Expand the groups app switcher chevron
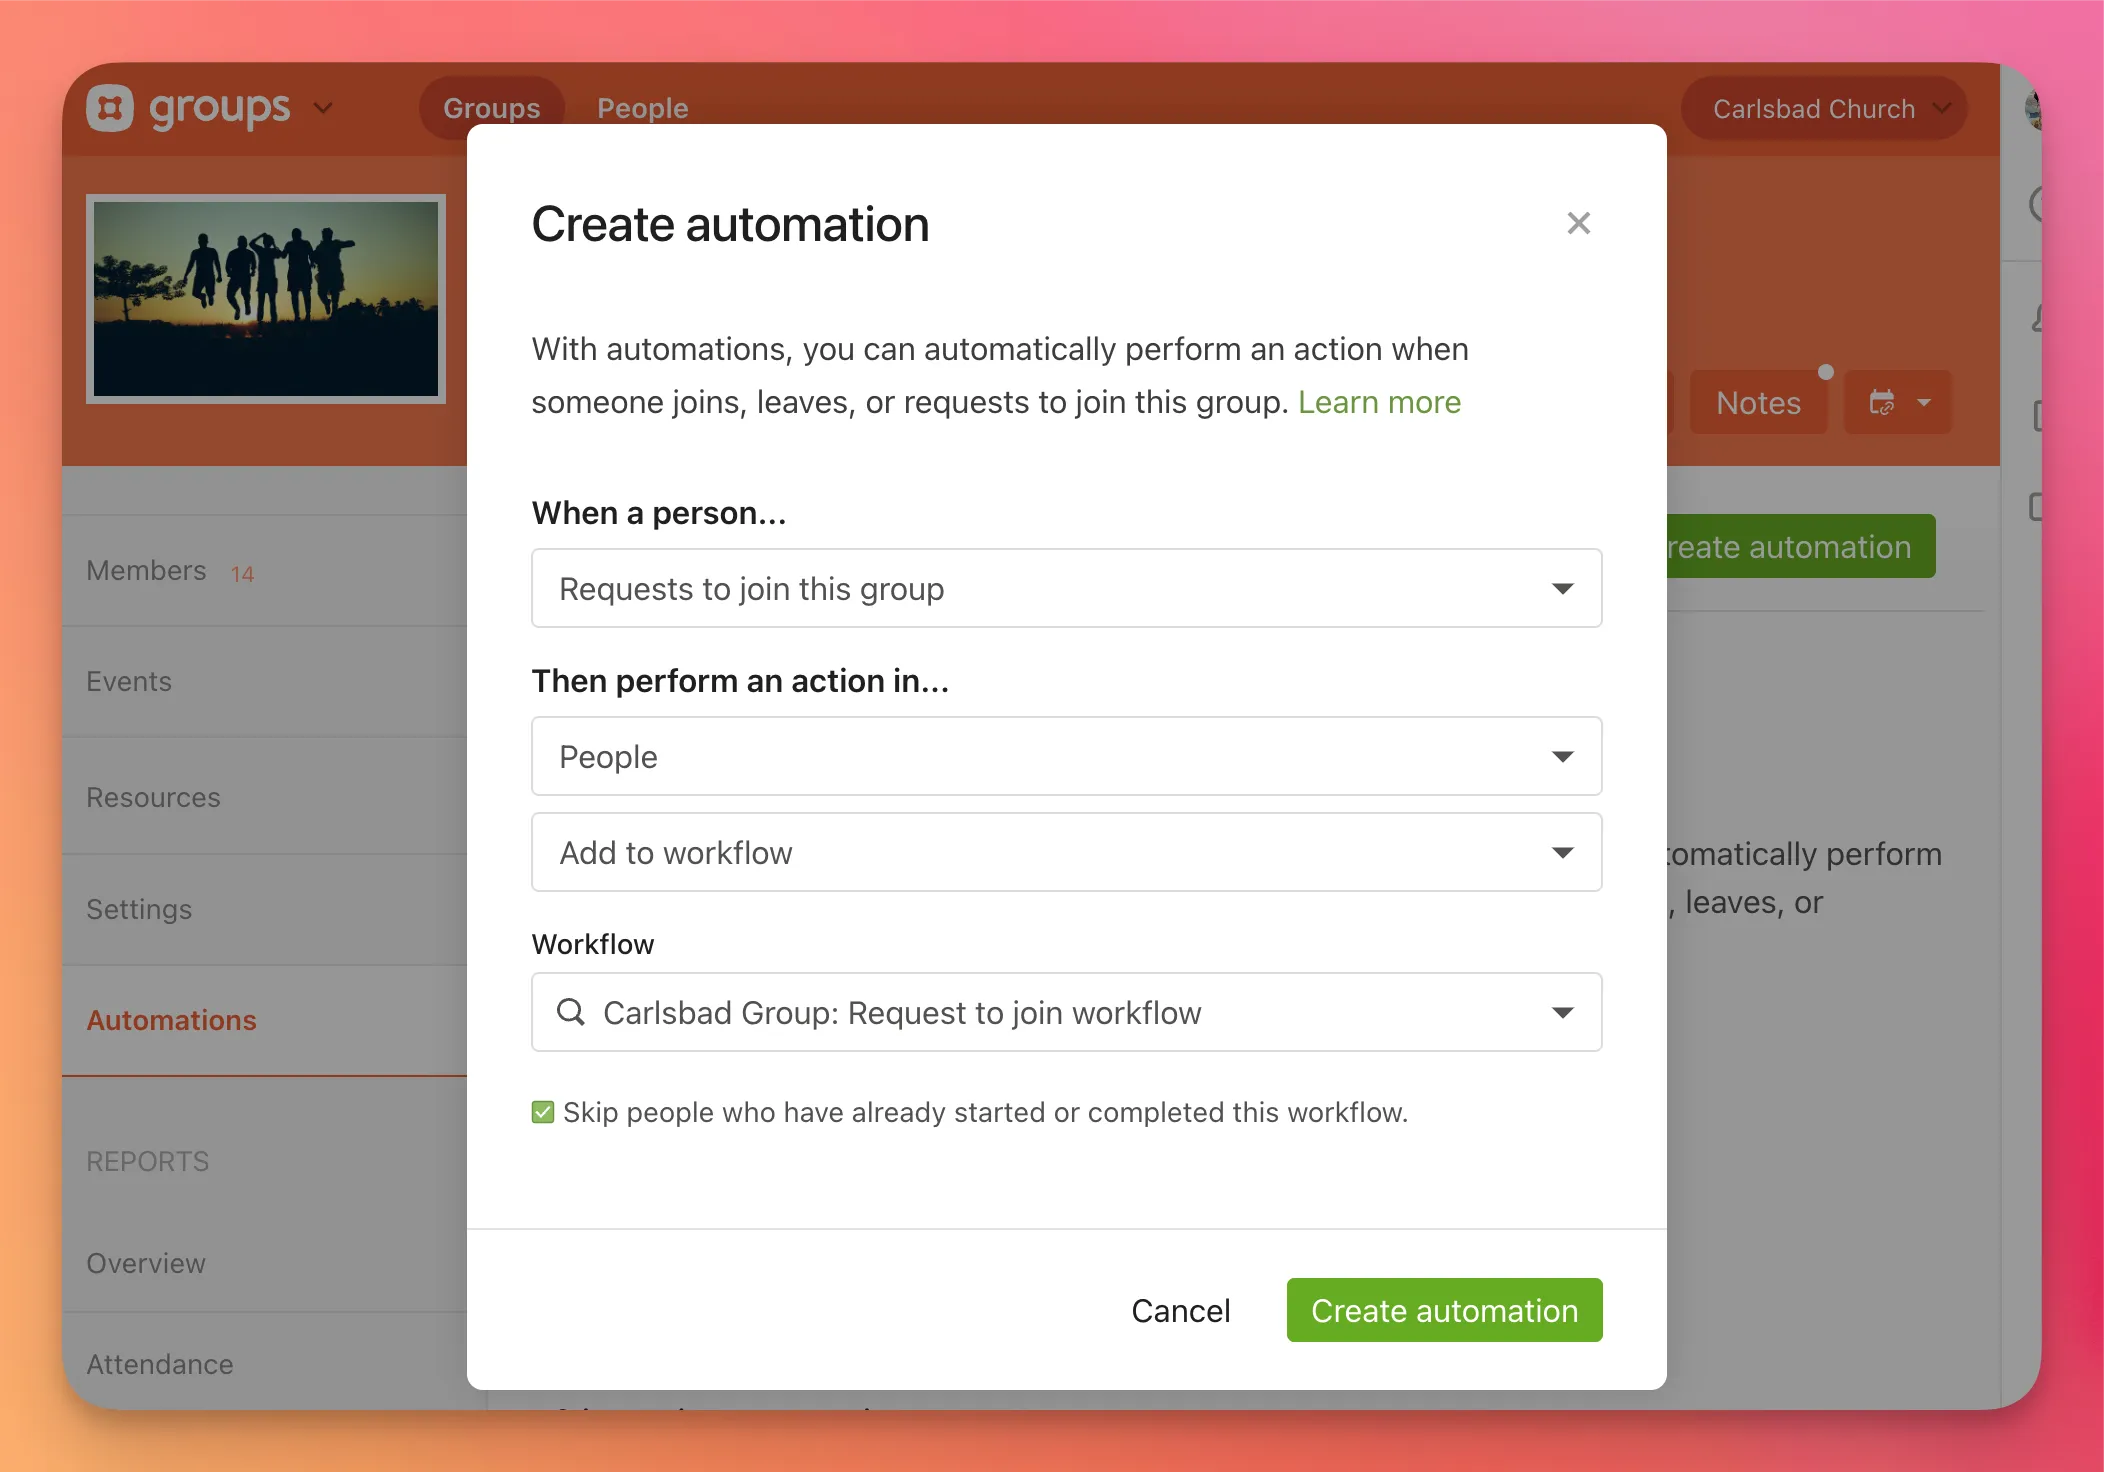The width and height of the screenshot is (2104, 1472). coord(323,108)
